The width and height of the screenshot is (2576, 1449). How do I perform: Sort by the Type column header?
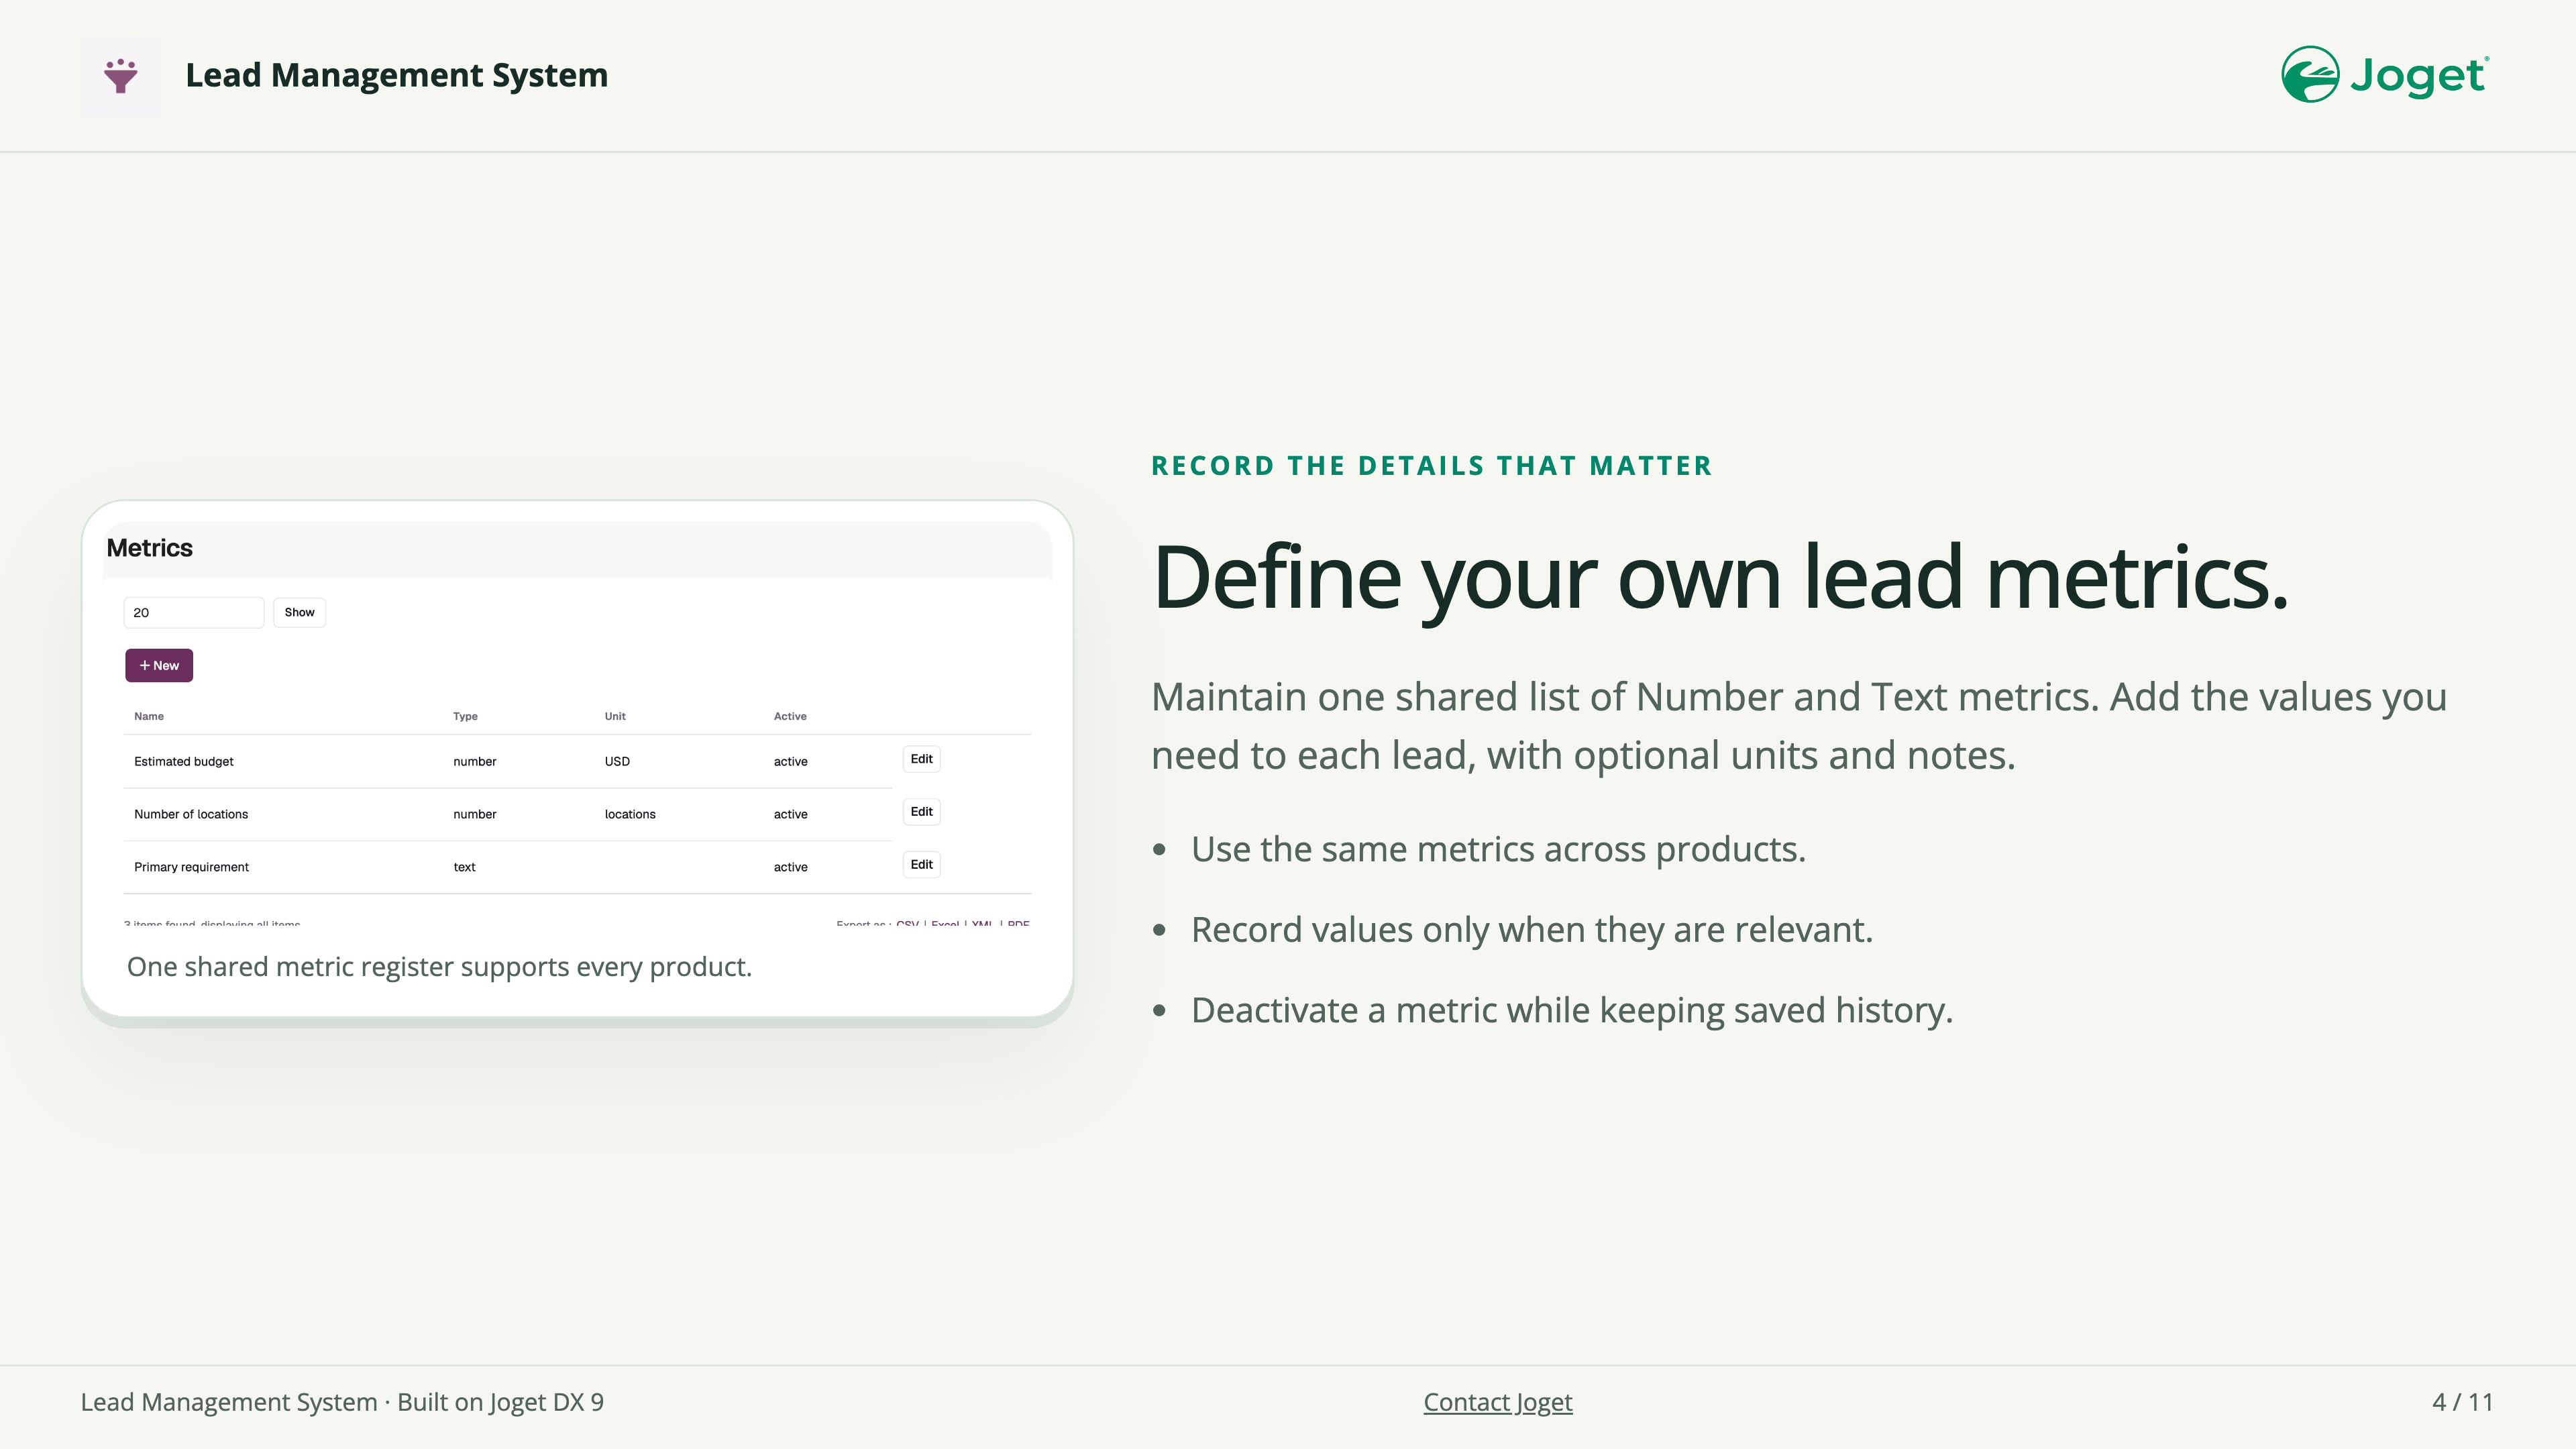tap(465, 716)
